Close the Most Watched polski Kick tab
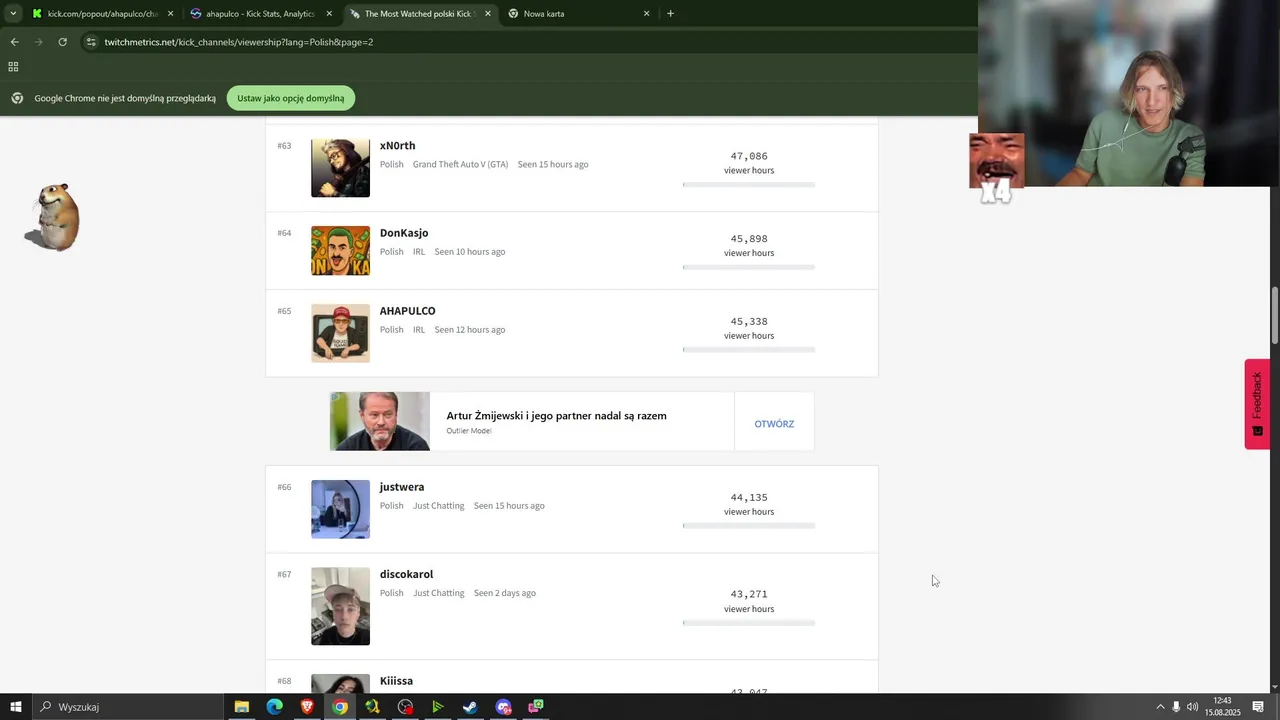Screen dimensions: 1280x720 click(x=488, y=14)
